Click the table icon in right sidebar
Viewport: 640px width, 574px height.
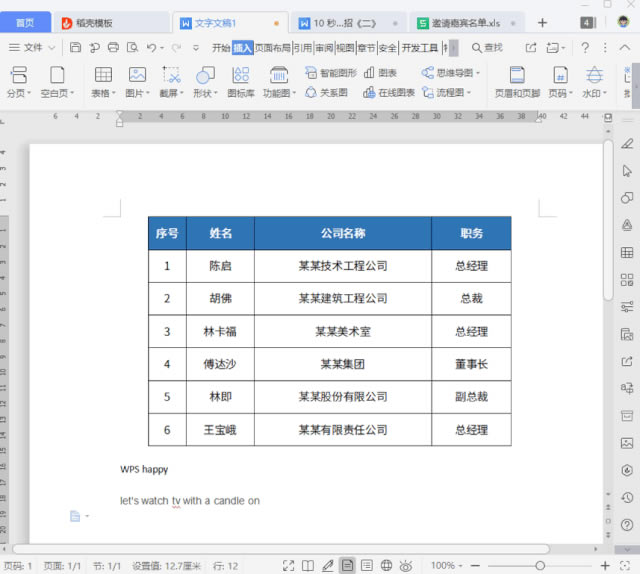coord(627,252)
